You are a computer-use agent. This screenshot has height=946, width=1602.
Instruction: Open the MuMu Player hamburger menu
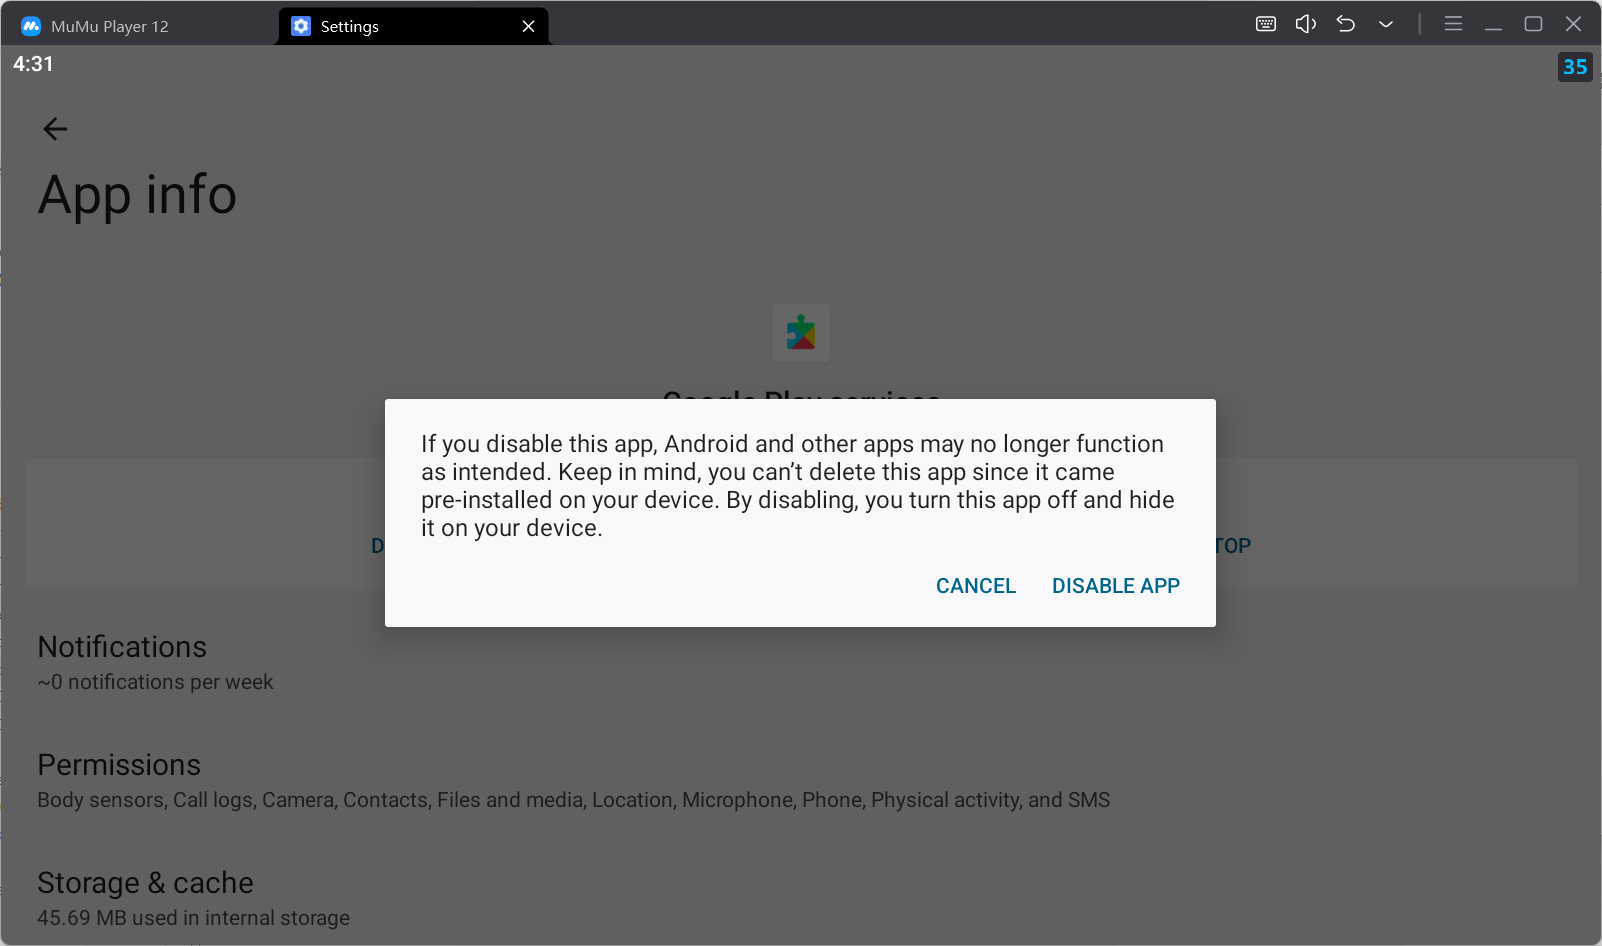1453,23
